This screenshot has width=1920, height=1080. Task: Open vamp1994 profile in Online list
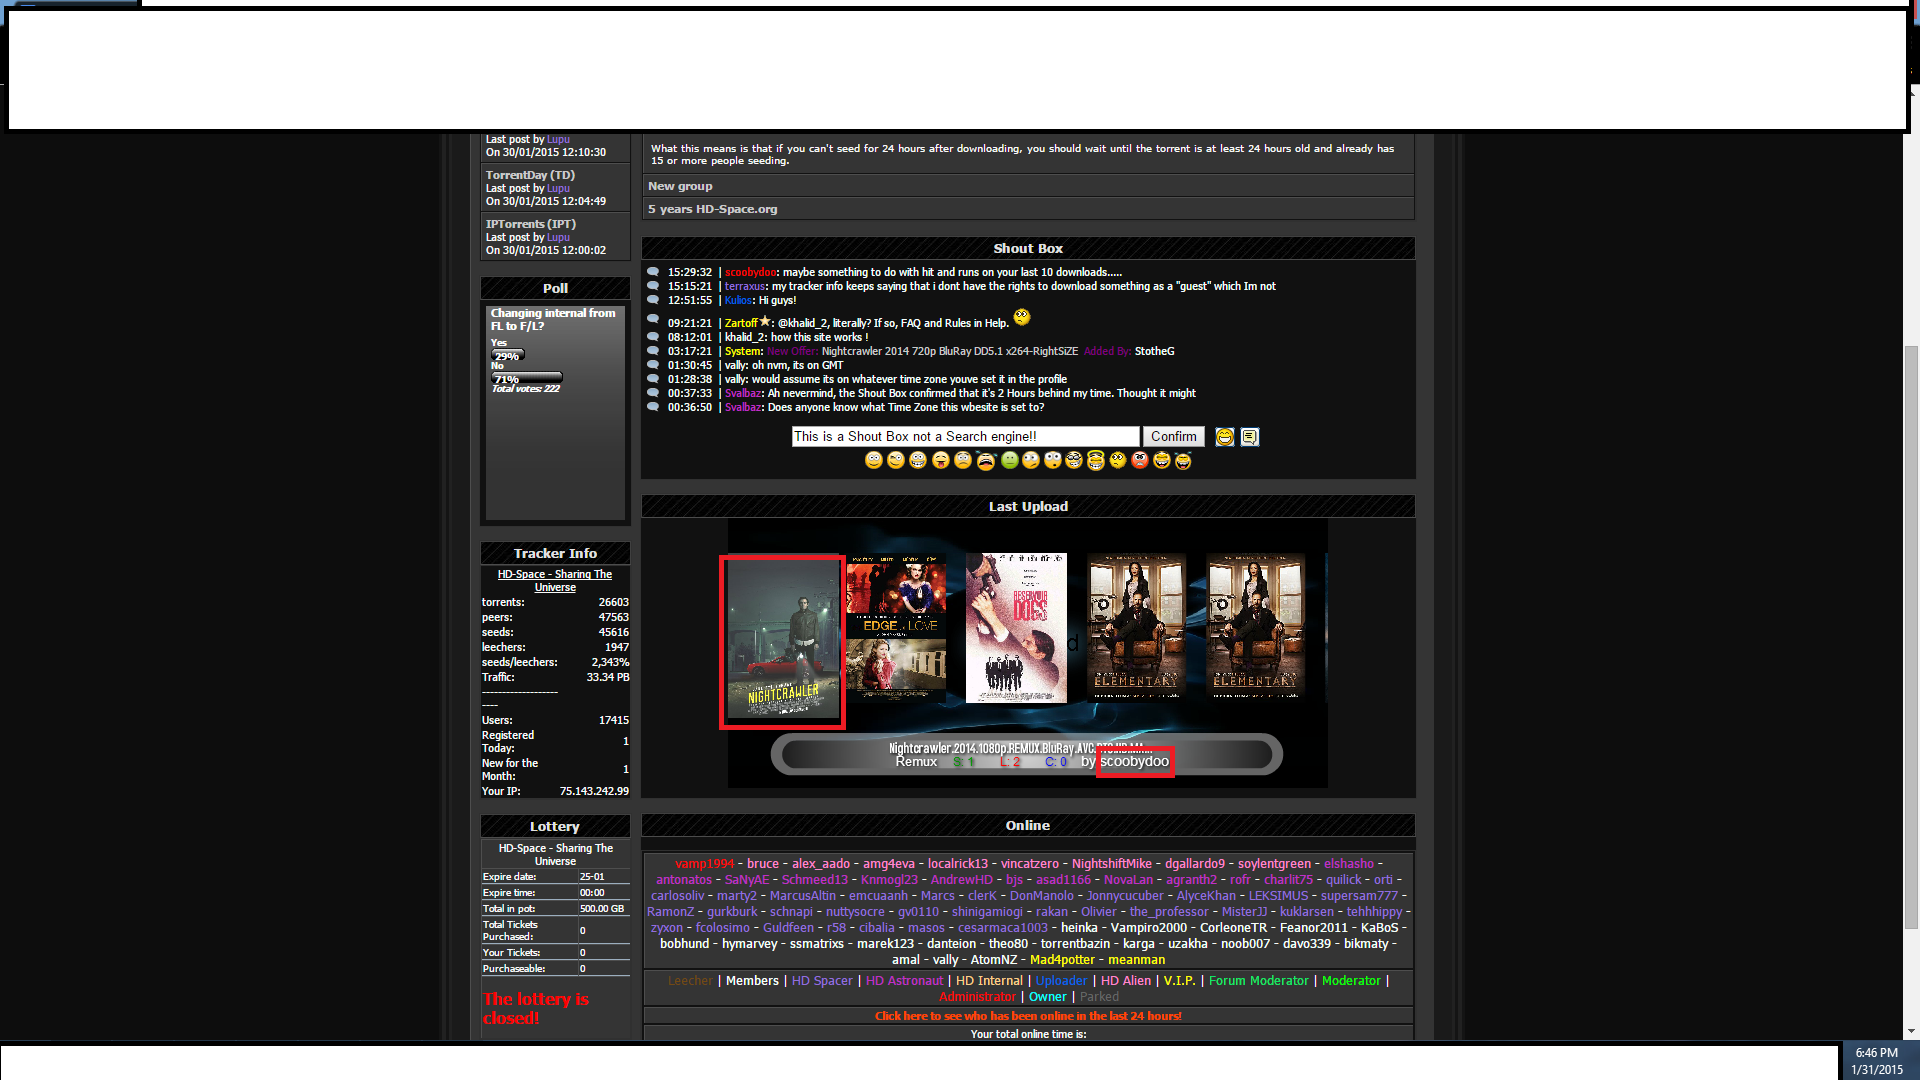(704, 864)
